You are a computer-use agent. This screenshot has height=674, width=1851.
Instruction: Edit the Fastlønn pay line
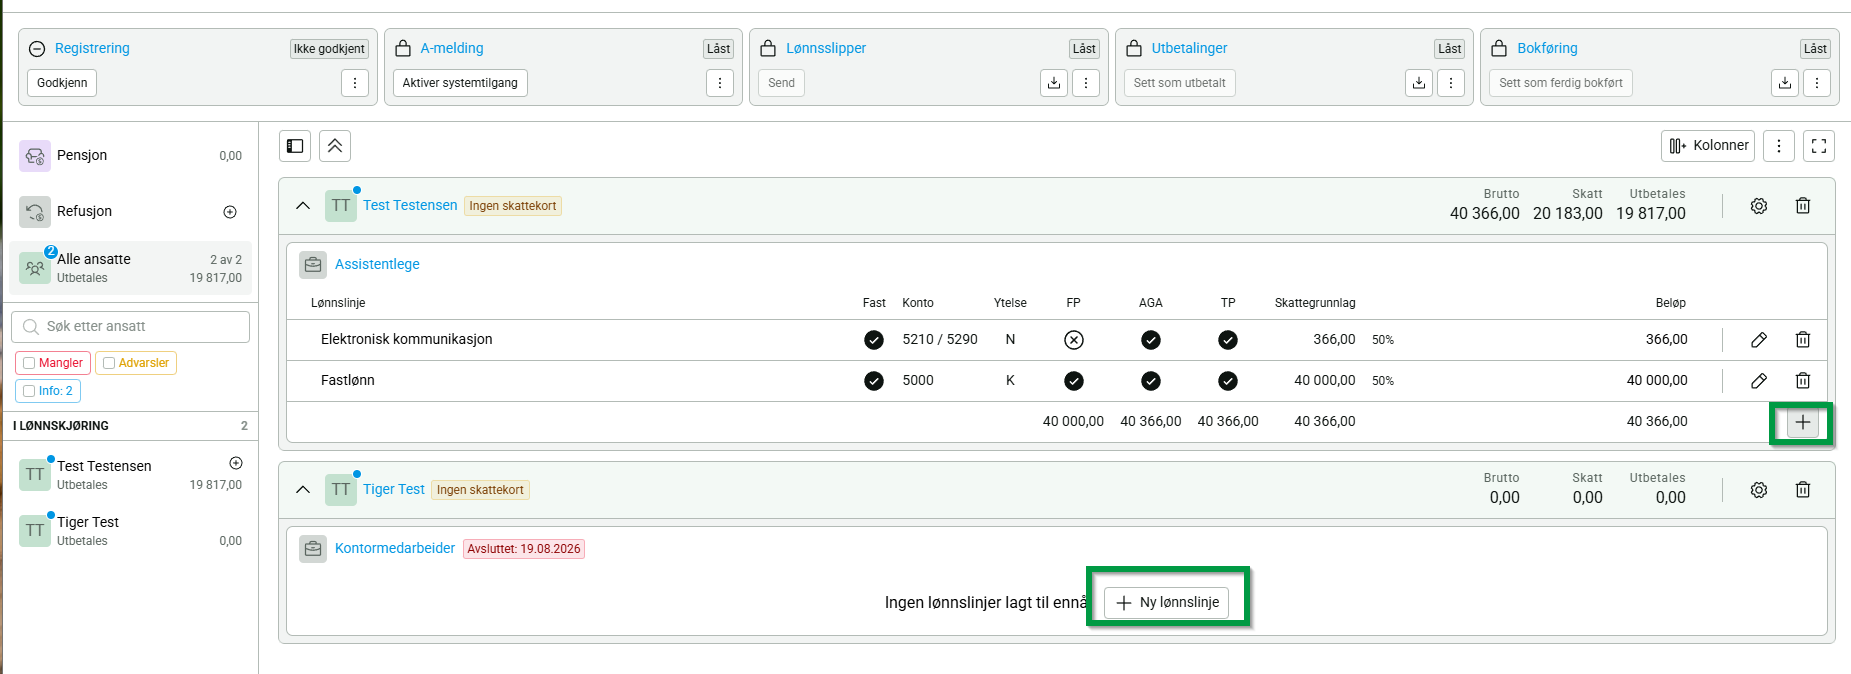(x=1759, y=381)
